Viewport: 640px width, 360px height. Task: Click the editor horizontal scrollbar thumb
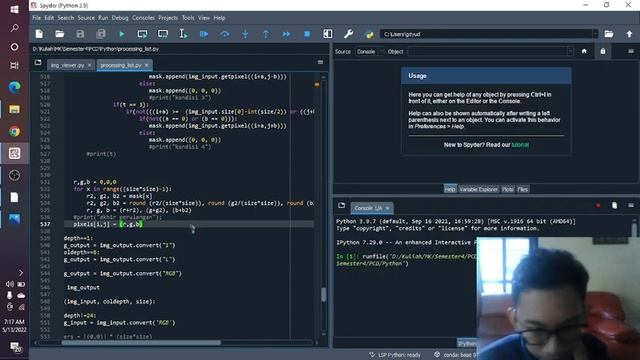coord(141,343)
